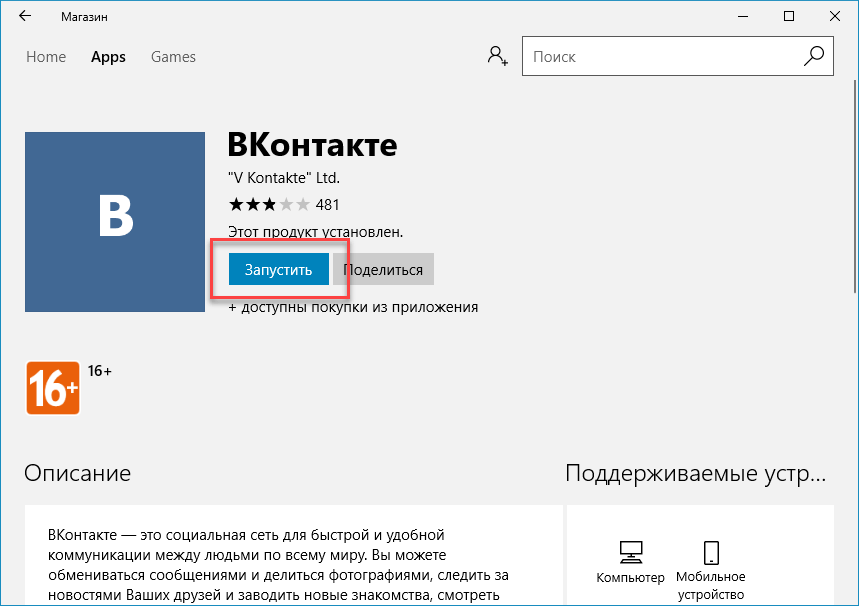859x606 pixels.
Task: Click the Поддерживаемые устр... heading
Action: [696, 473]
